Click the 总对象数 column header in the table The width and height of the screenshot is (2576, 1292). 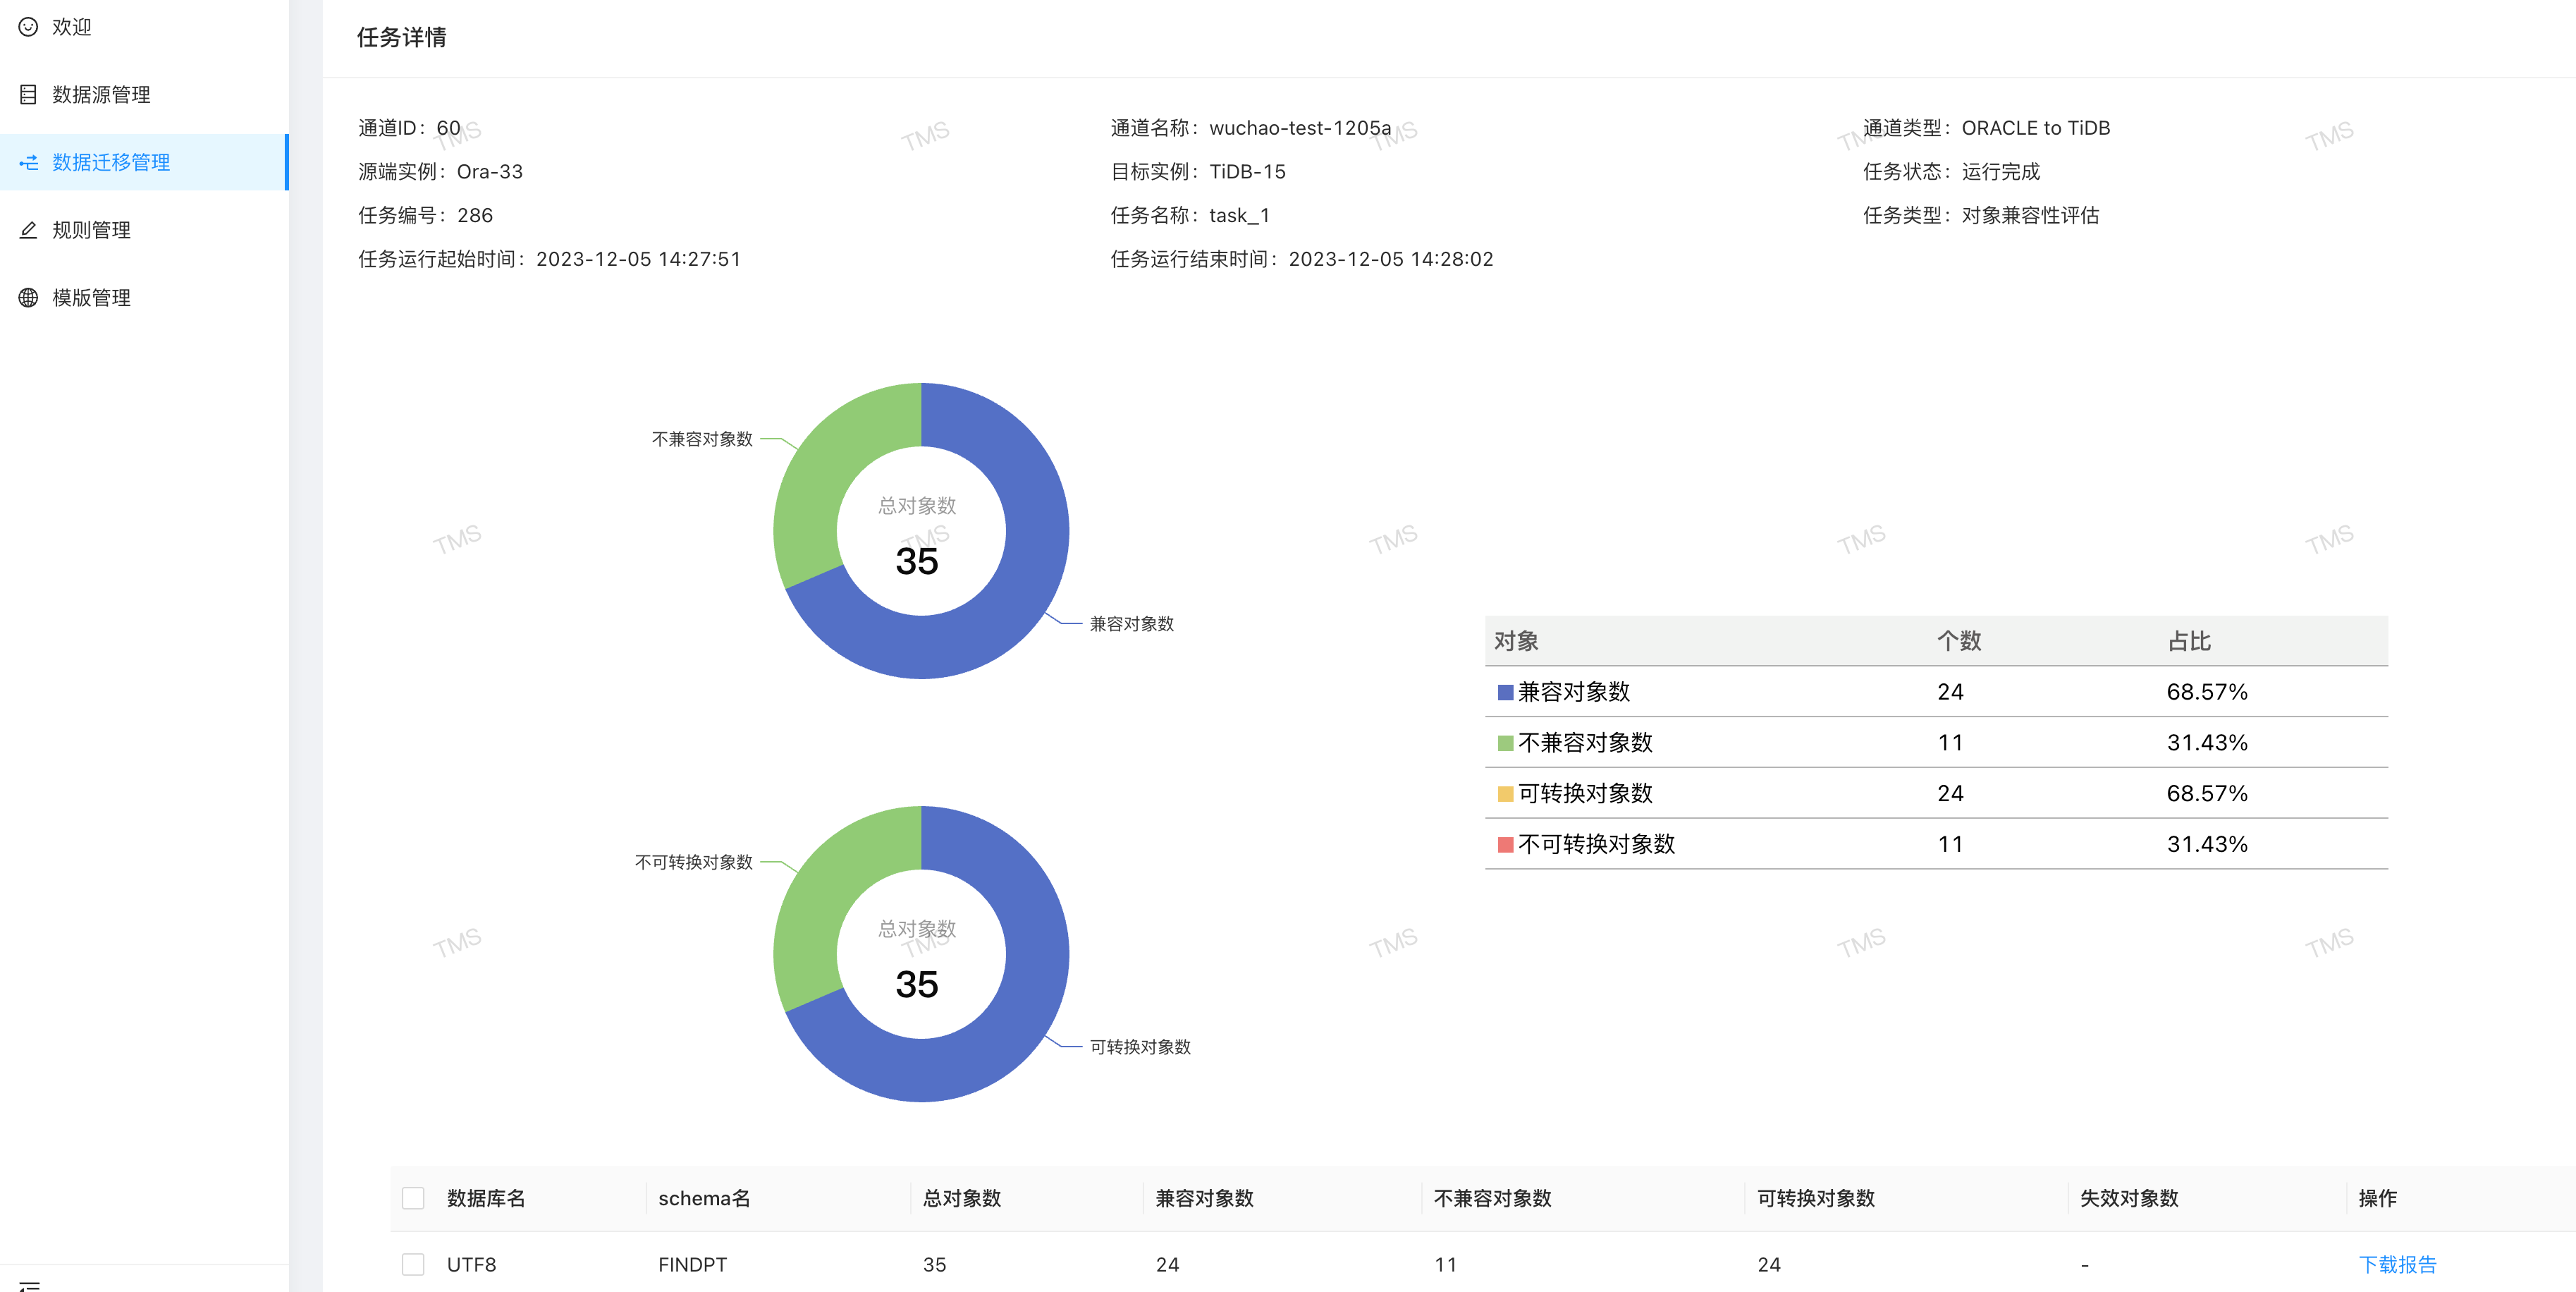point(961,1198)
